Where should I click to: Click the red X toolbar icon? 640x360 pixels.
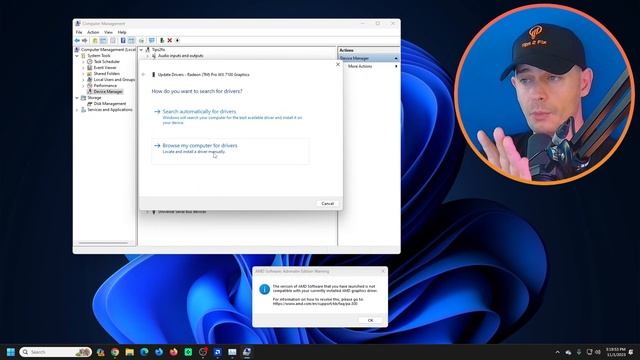(170, 40)
